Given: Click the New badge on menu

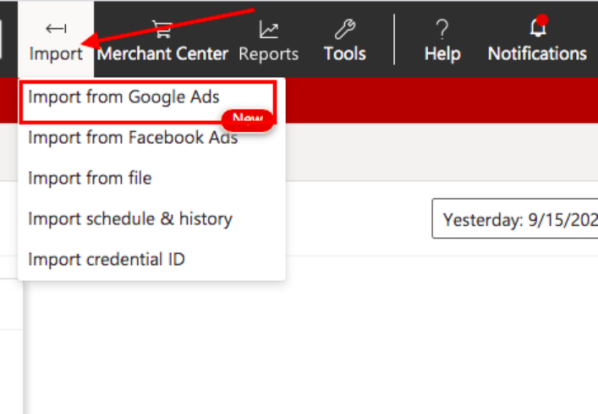Looking at the screenshot, I should [x=248, y=120].
